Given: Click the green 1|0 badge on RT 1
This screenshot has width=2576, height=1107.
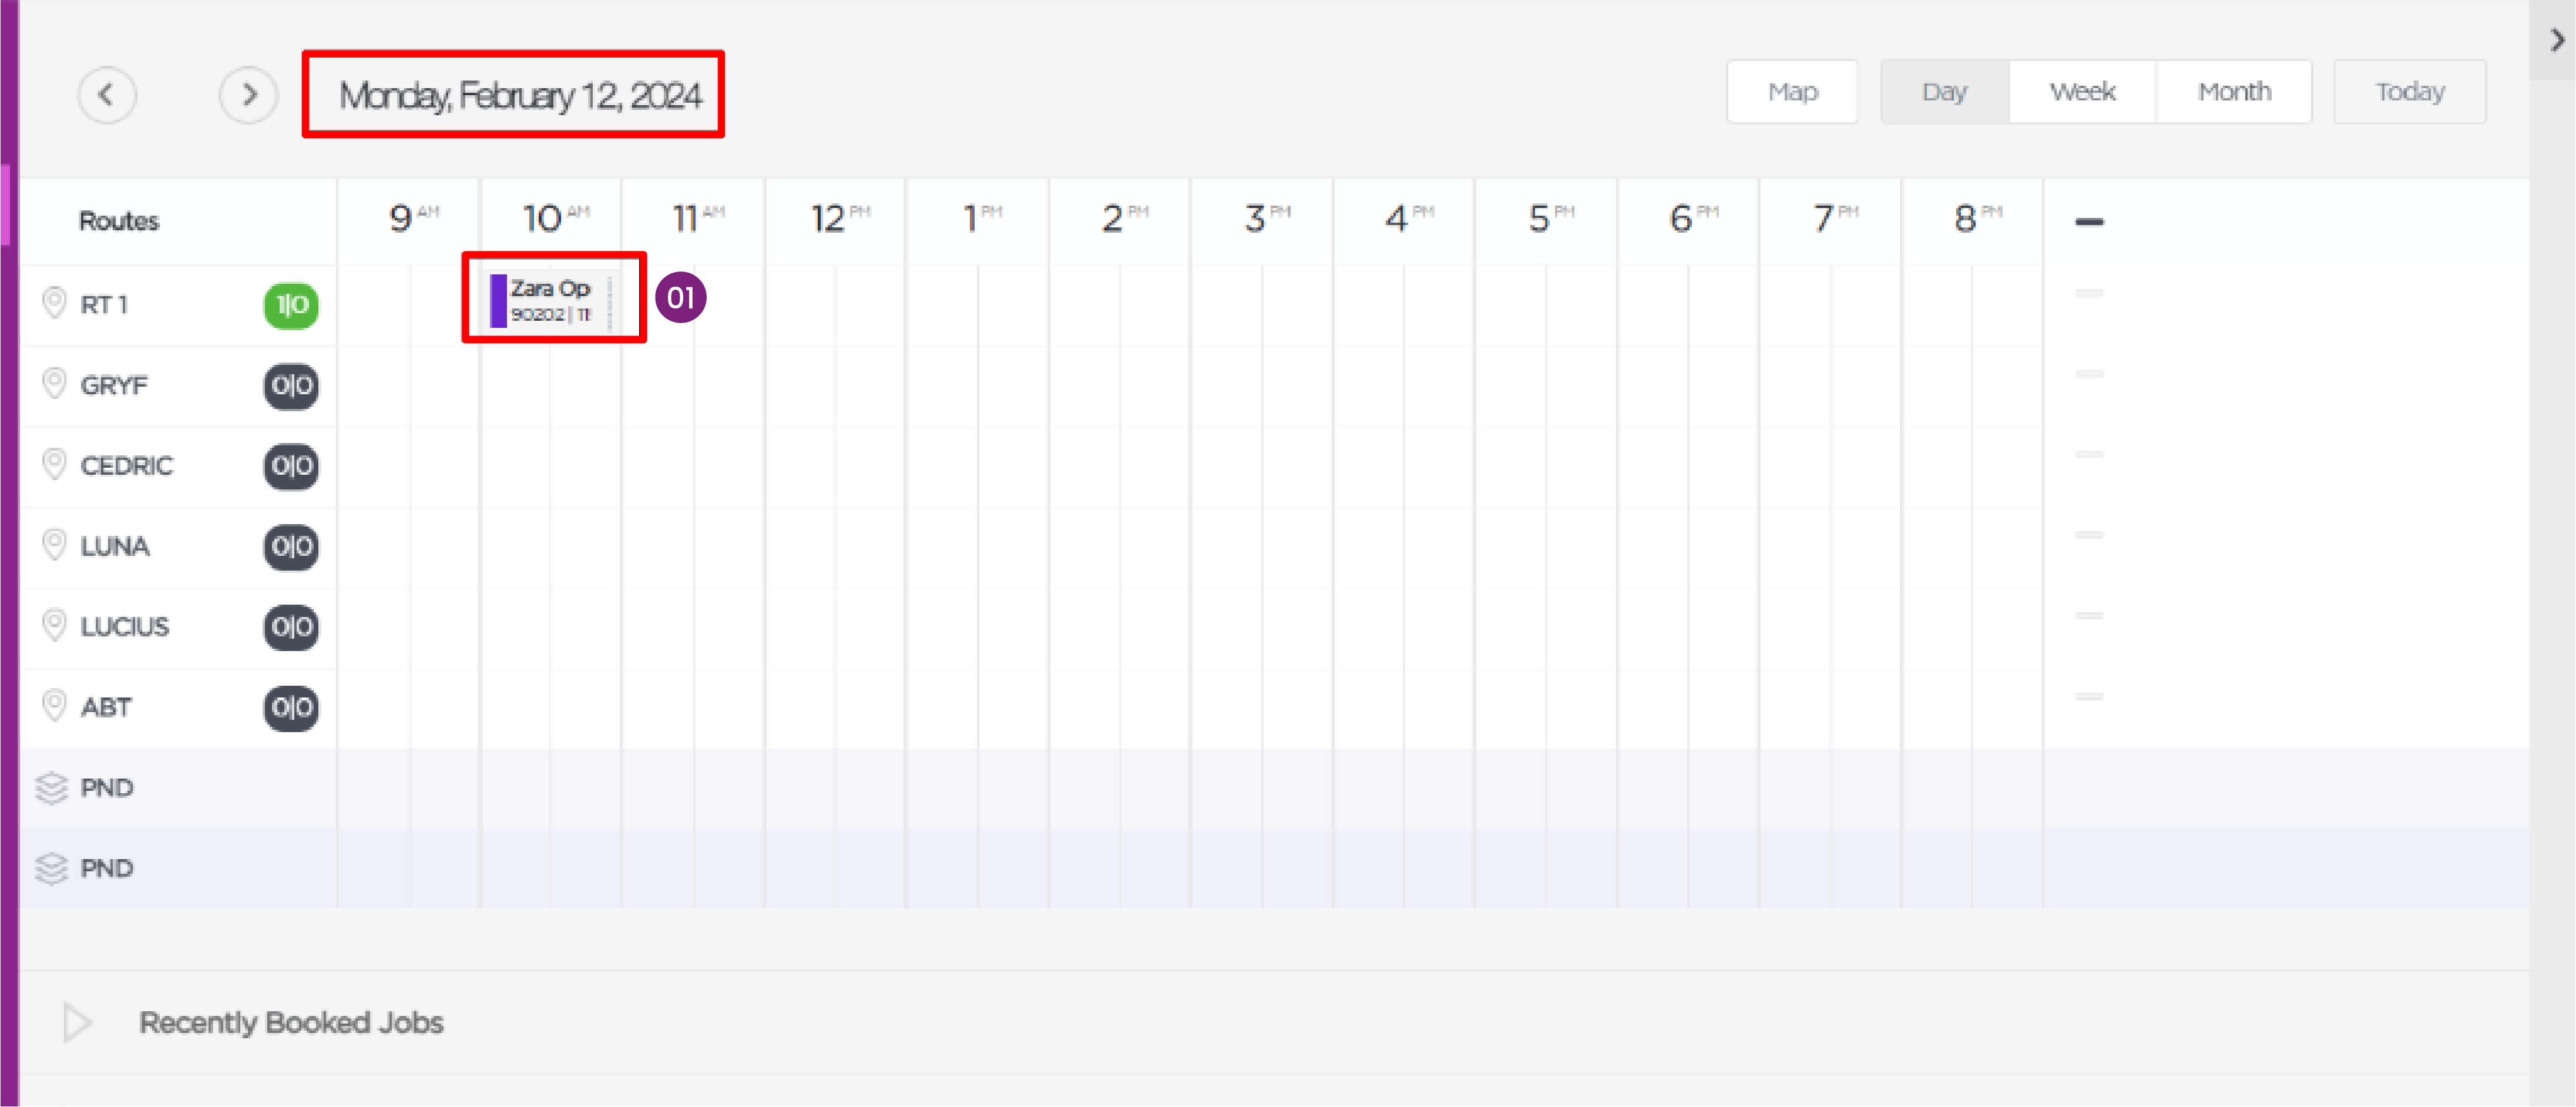Looking at the screenshot, I should 291,305.
